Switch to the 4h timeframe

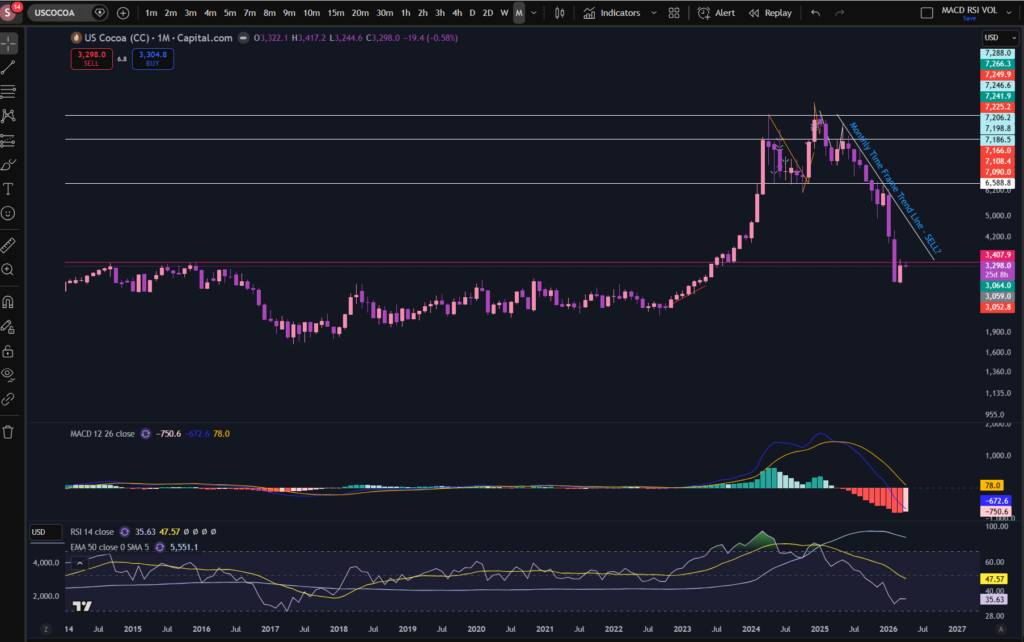(457, 13)
